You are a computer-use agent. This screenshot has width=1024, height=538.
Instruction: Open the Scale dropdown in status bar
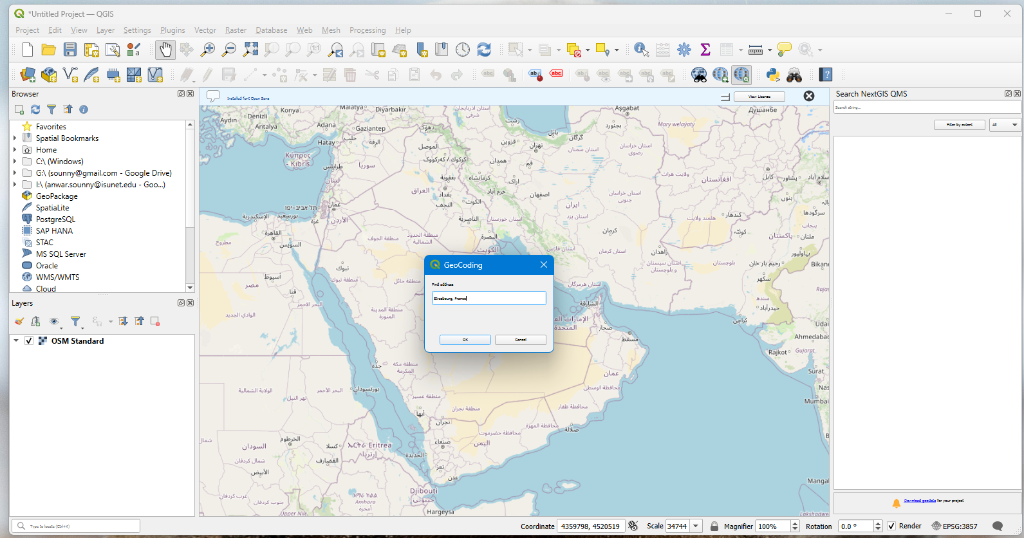point(696,526)
